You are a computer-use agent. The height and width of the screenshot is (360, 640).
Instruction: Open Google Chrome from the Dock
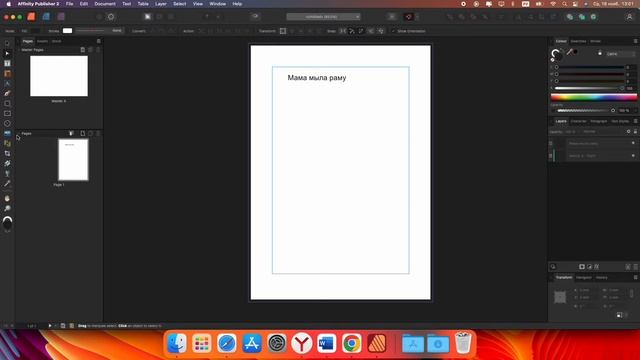(351, 343)
